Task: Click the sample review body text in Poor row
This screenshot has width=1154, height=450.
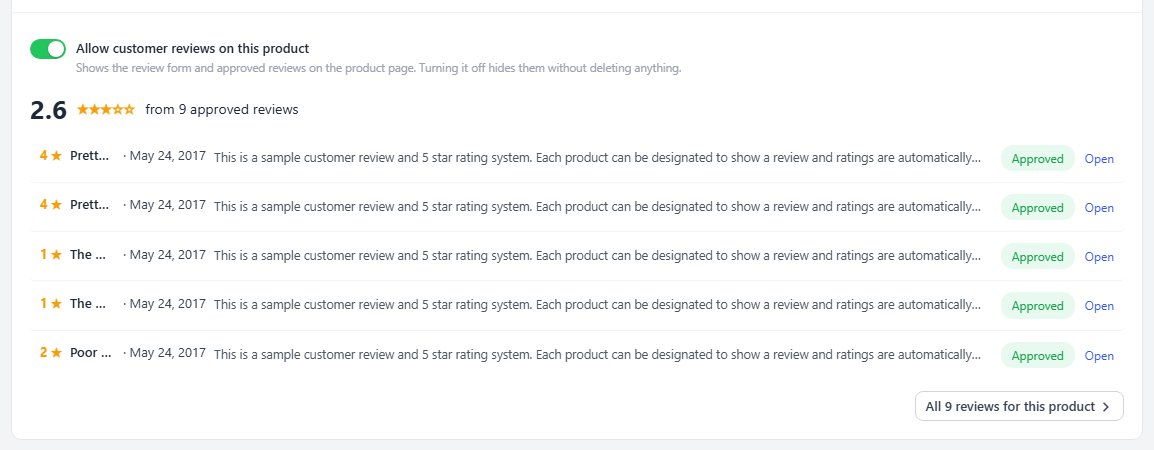Action: (597, 354)
